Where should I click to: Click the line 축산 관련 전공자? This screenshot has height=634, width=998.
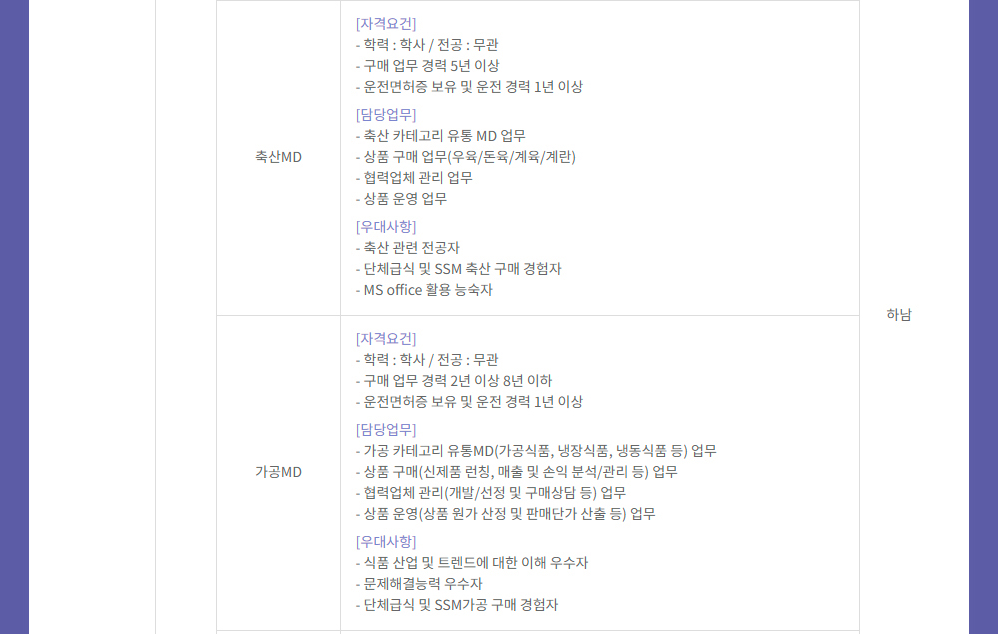coord(407,248)
